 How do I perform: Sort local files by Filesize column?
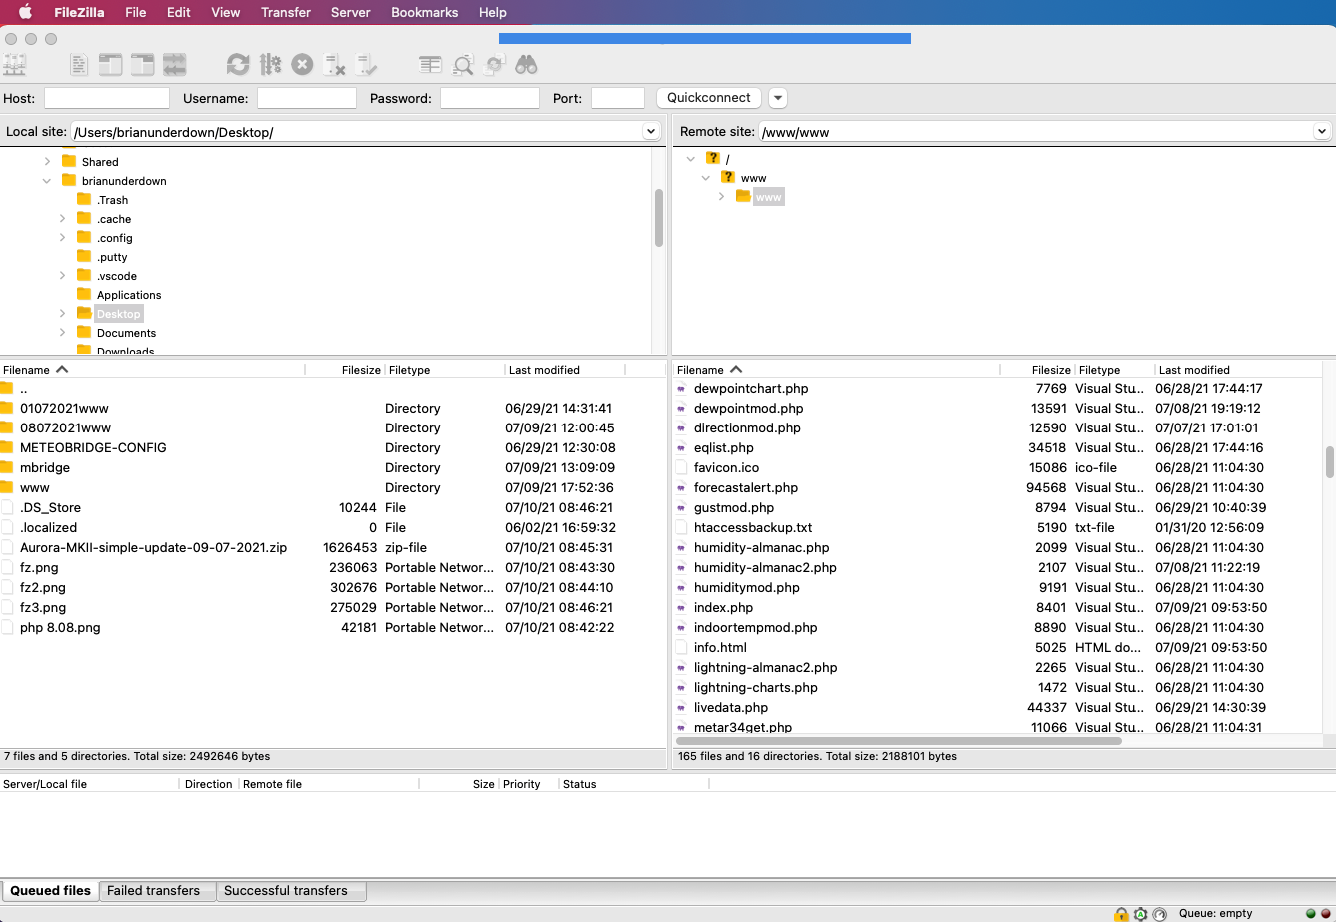pyautogui.click(x=344, y=370)
